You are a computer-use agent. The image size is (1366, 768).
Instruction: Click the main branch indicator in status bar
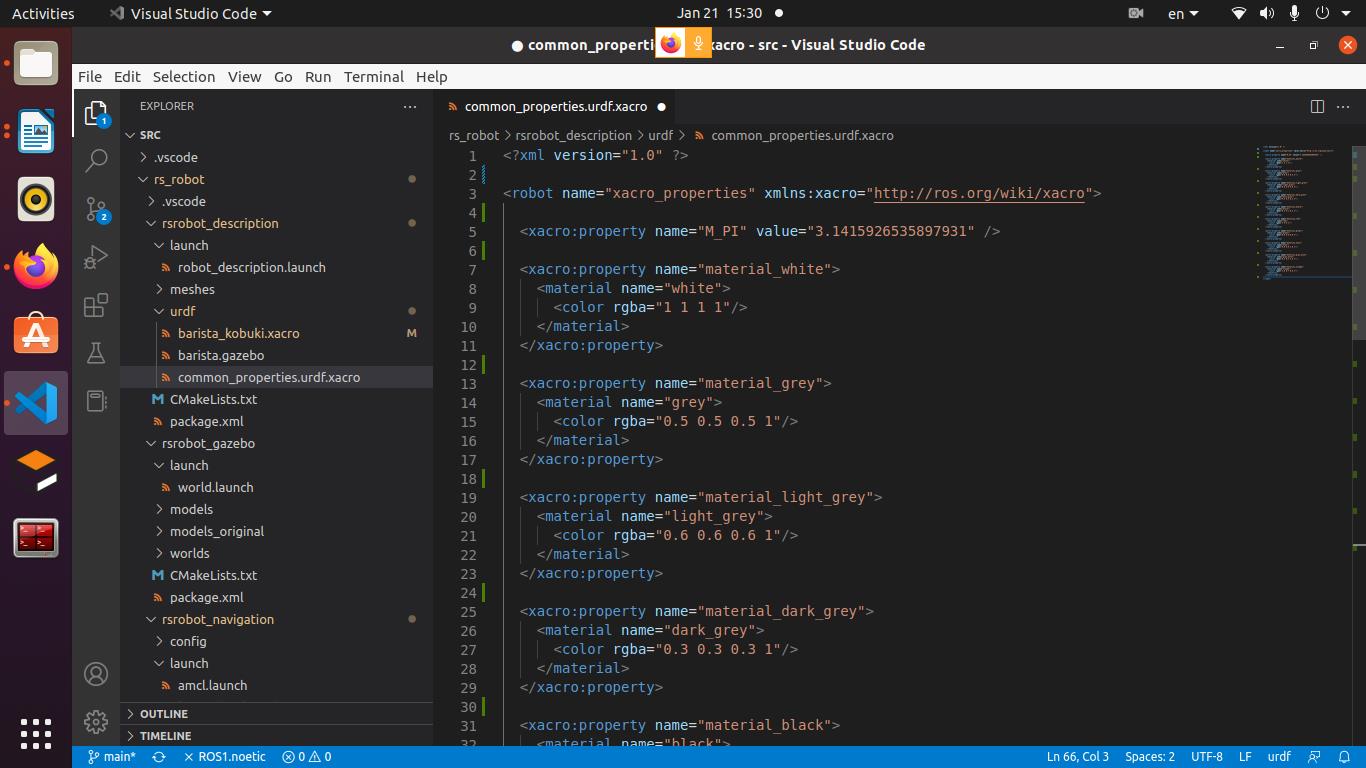coord(112,757)
